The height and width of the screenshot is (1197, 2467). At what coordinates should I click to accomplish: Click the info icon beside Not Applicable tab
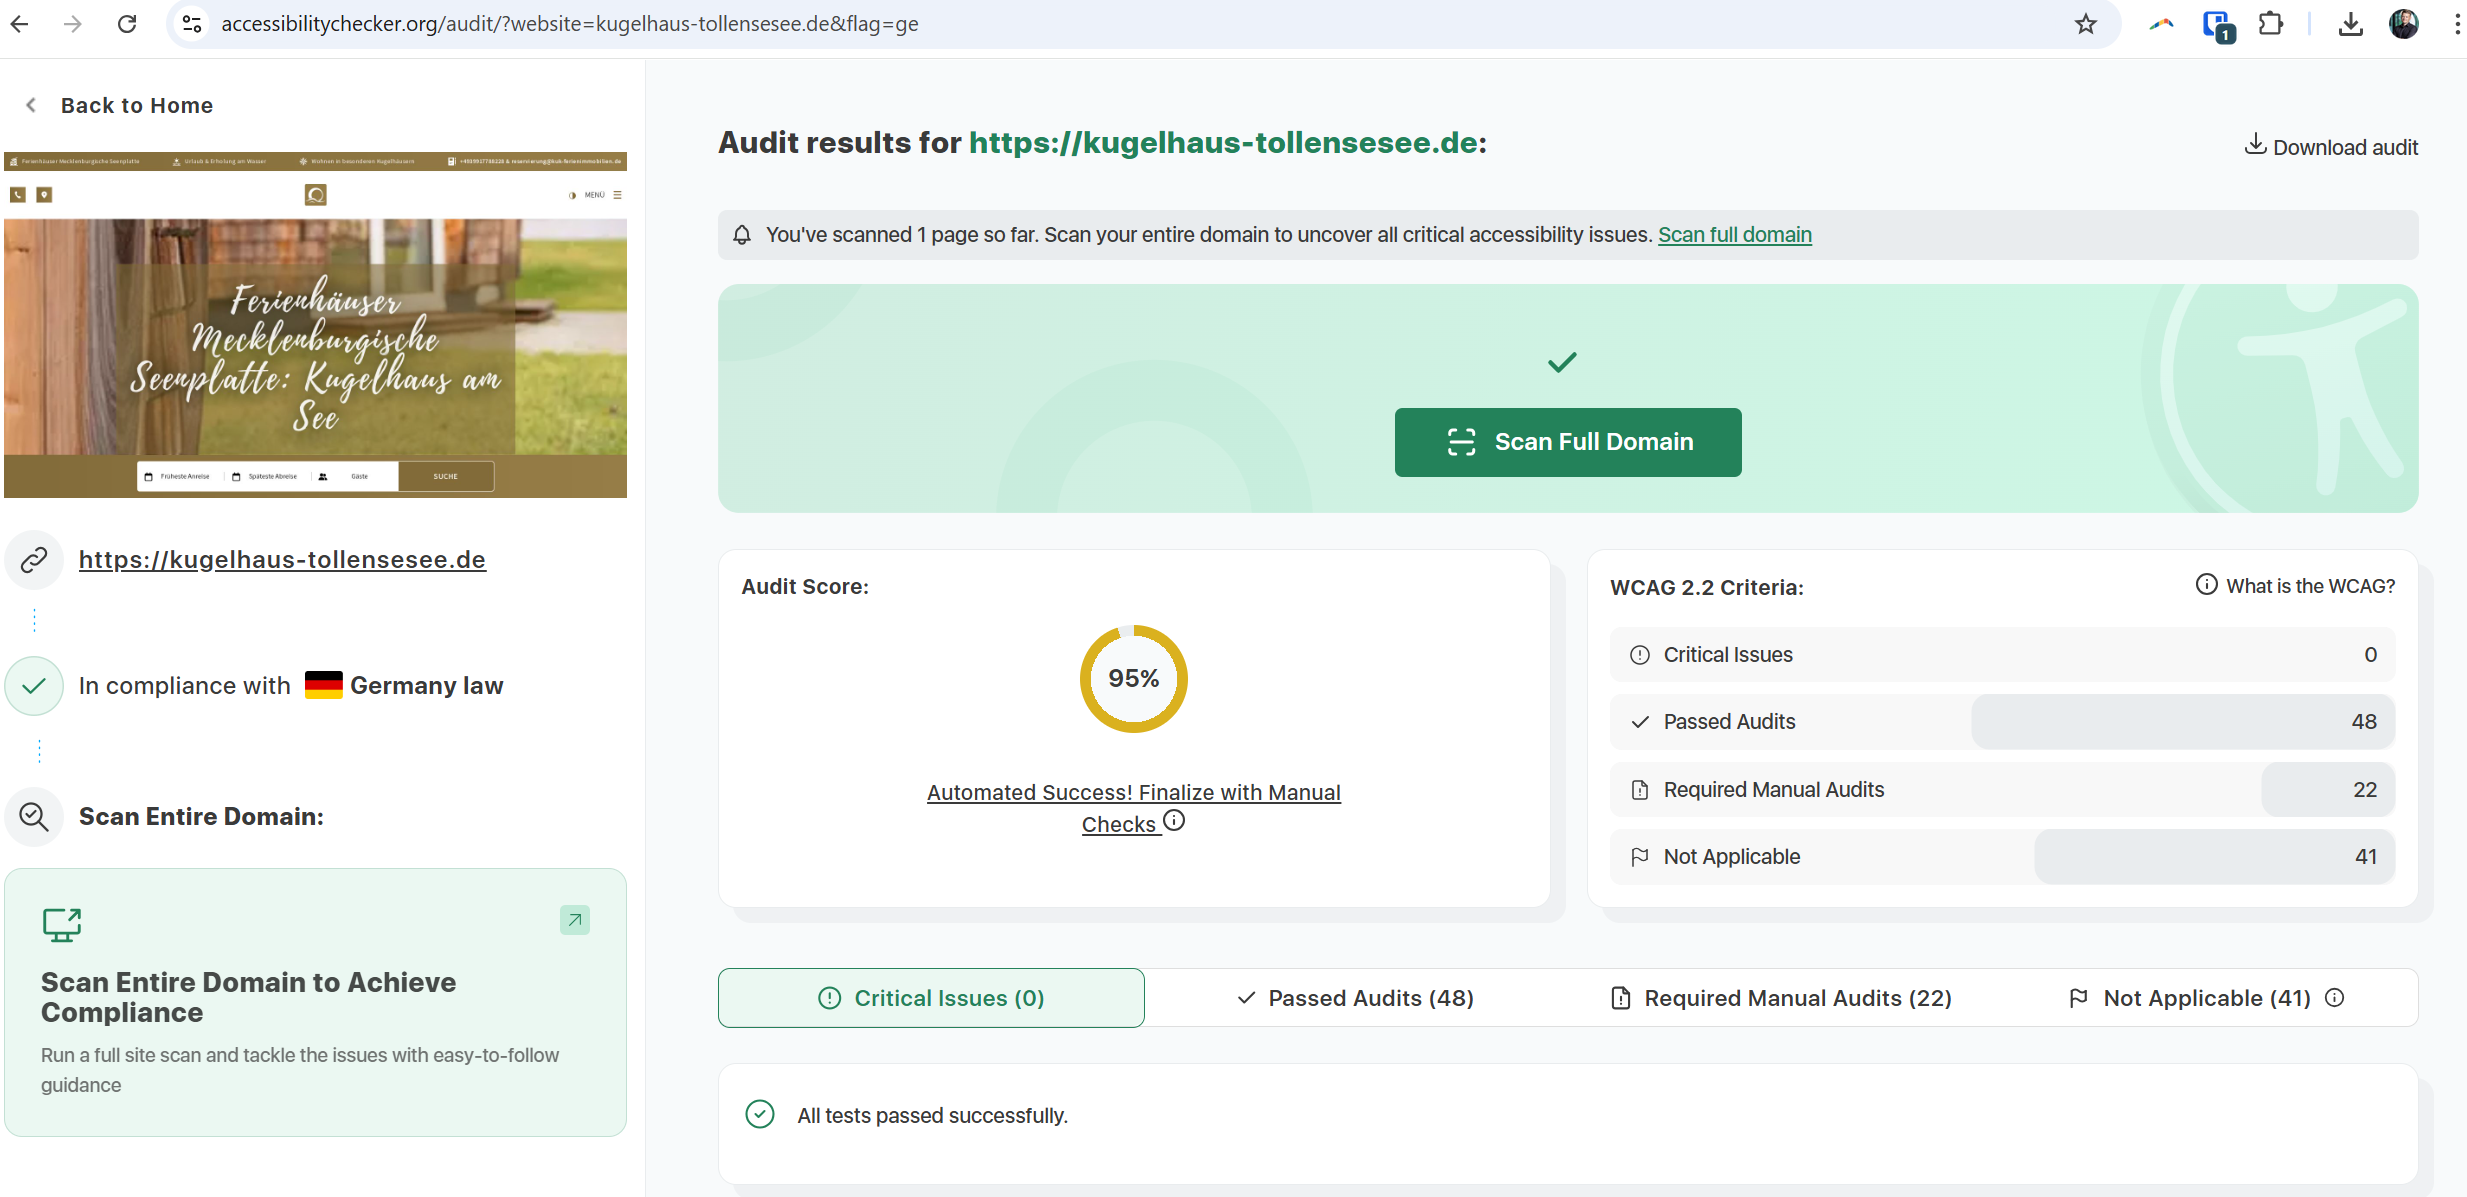[x=2335, y=998]
